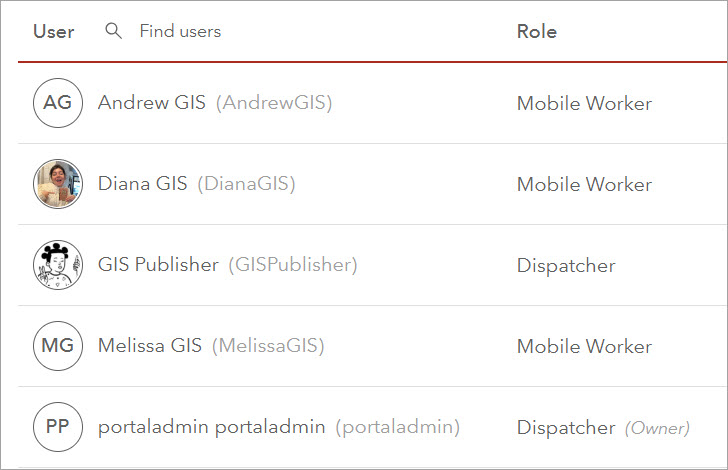Open GIS Publisher Dispatcher role
This screenshot has height=470, width=728.
(x=566, y=265)
